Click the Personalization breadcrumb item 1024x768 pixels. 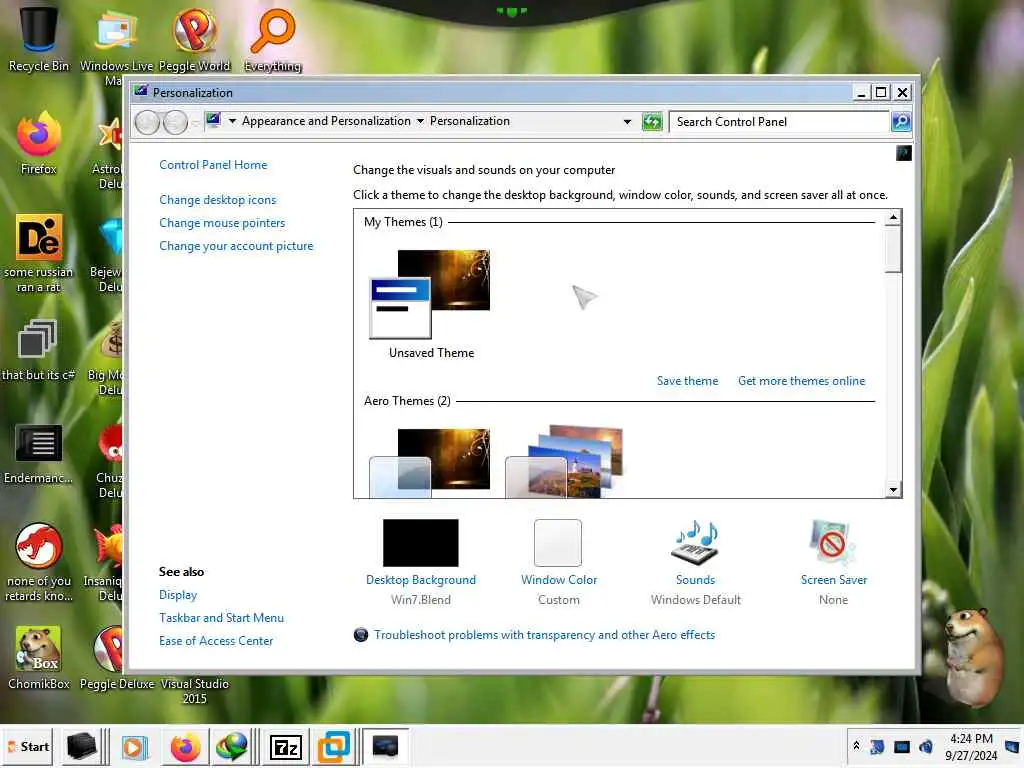(x=470, y=121)
